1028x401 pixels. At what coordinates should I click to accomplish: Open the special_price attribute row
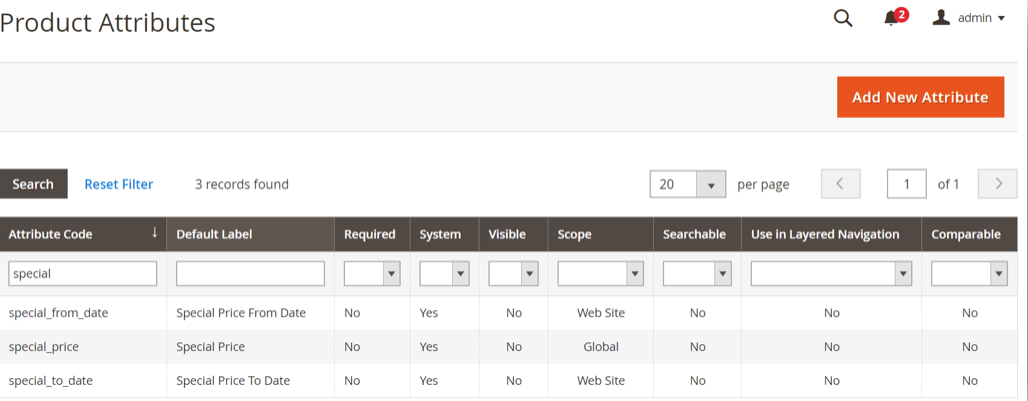coord(509,347)
